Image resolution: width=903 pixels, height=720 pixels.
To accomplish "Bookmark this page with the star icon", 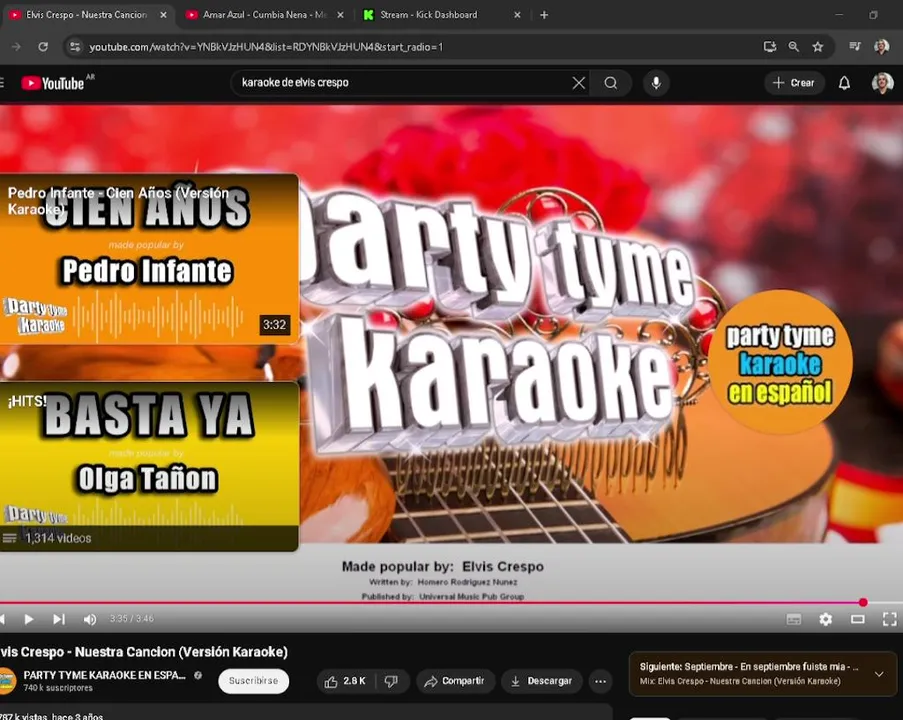I will (x=818, y=47).
